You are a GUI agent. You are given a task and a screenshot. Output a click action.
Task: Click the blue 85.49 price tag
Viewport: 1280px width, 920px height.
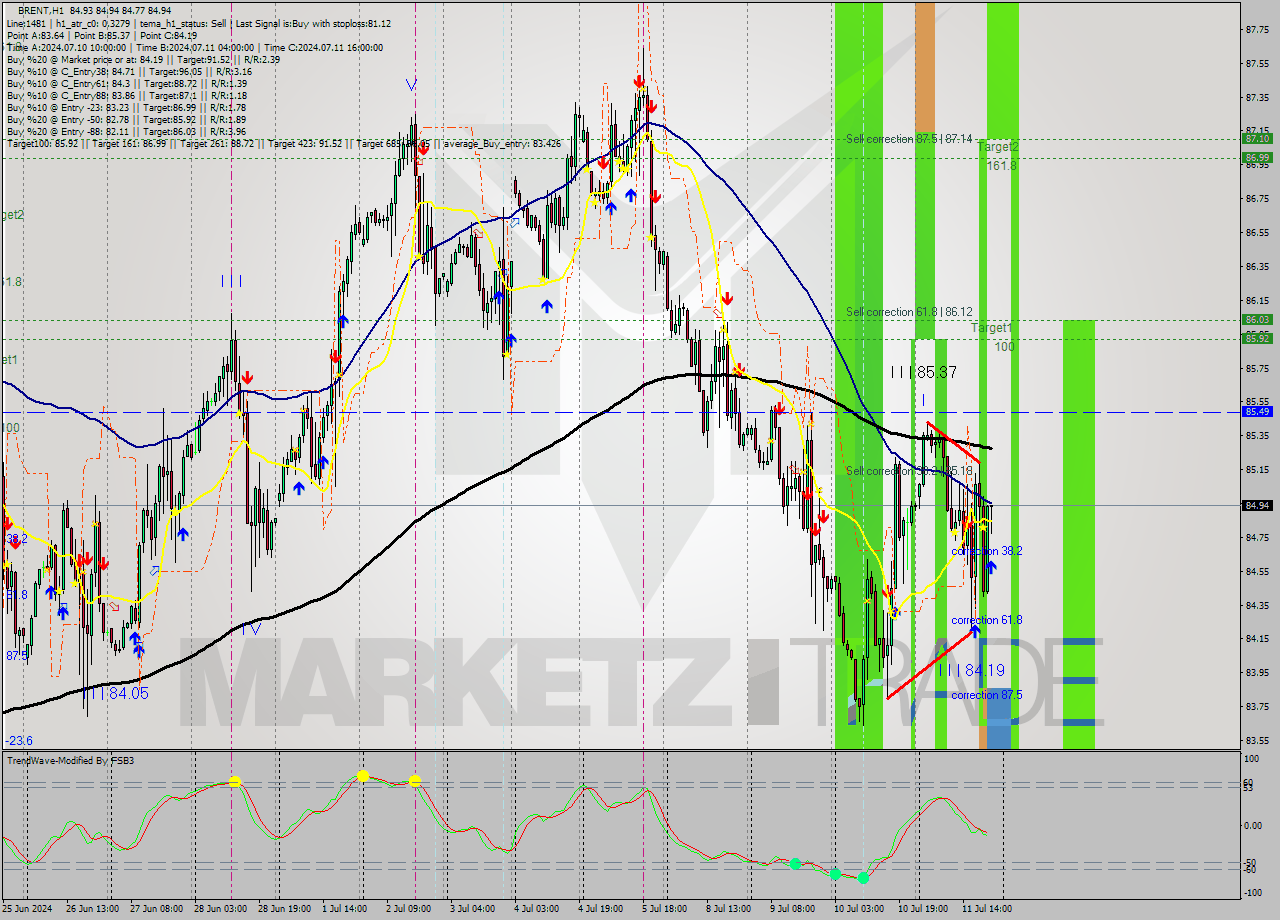pyautogui.click(x=1257, y=411)
